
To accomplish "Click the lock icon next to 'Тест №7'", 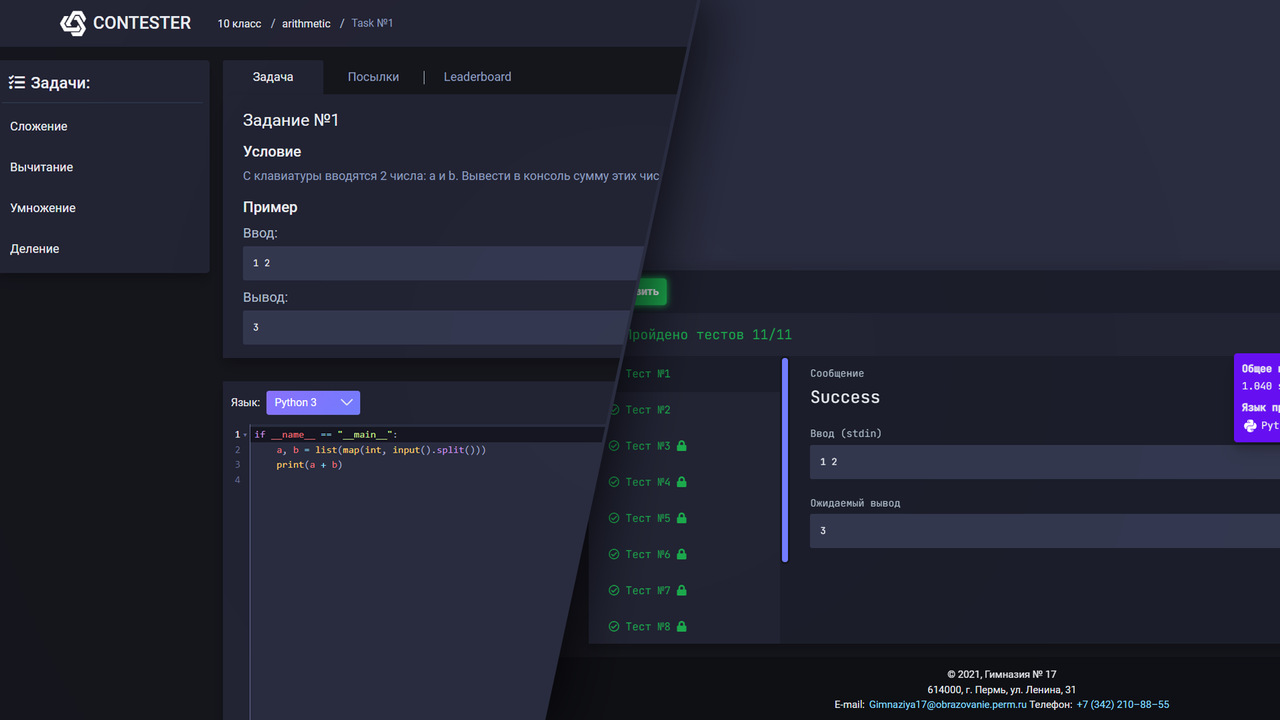I will point(682,590).
